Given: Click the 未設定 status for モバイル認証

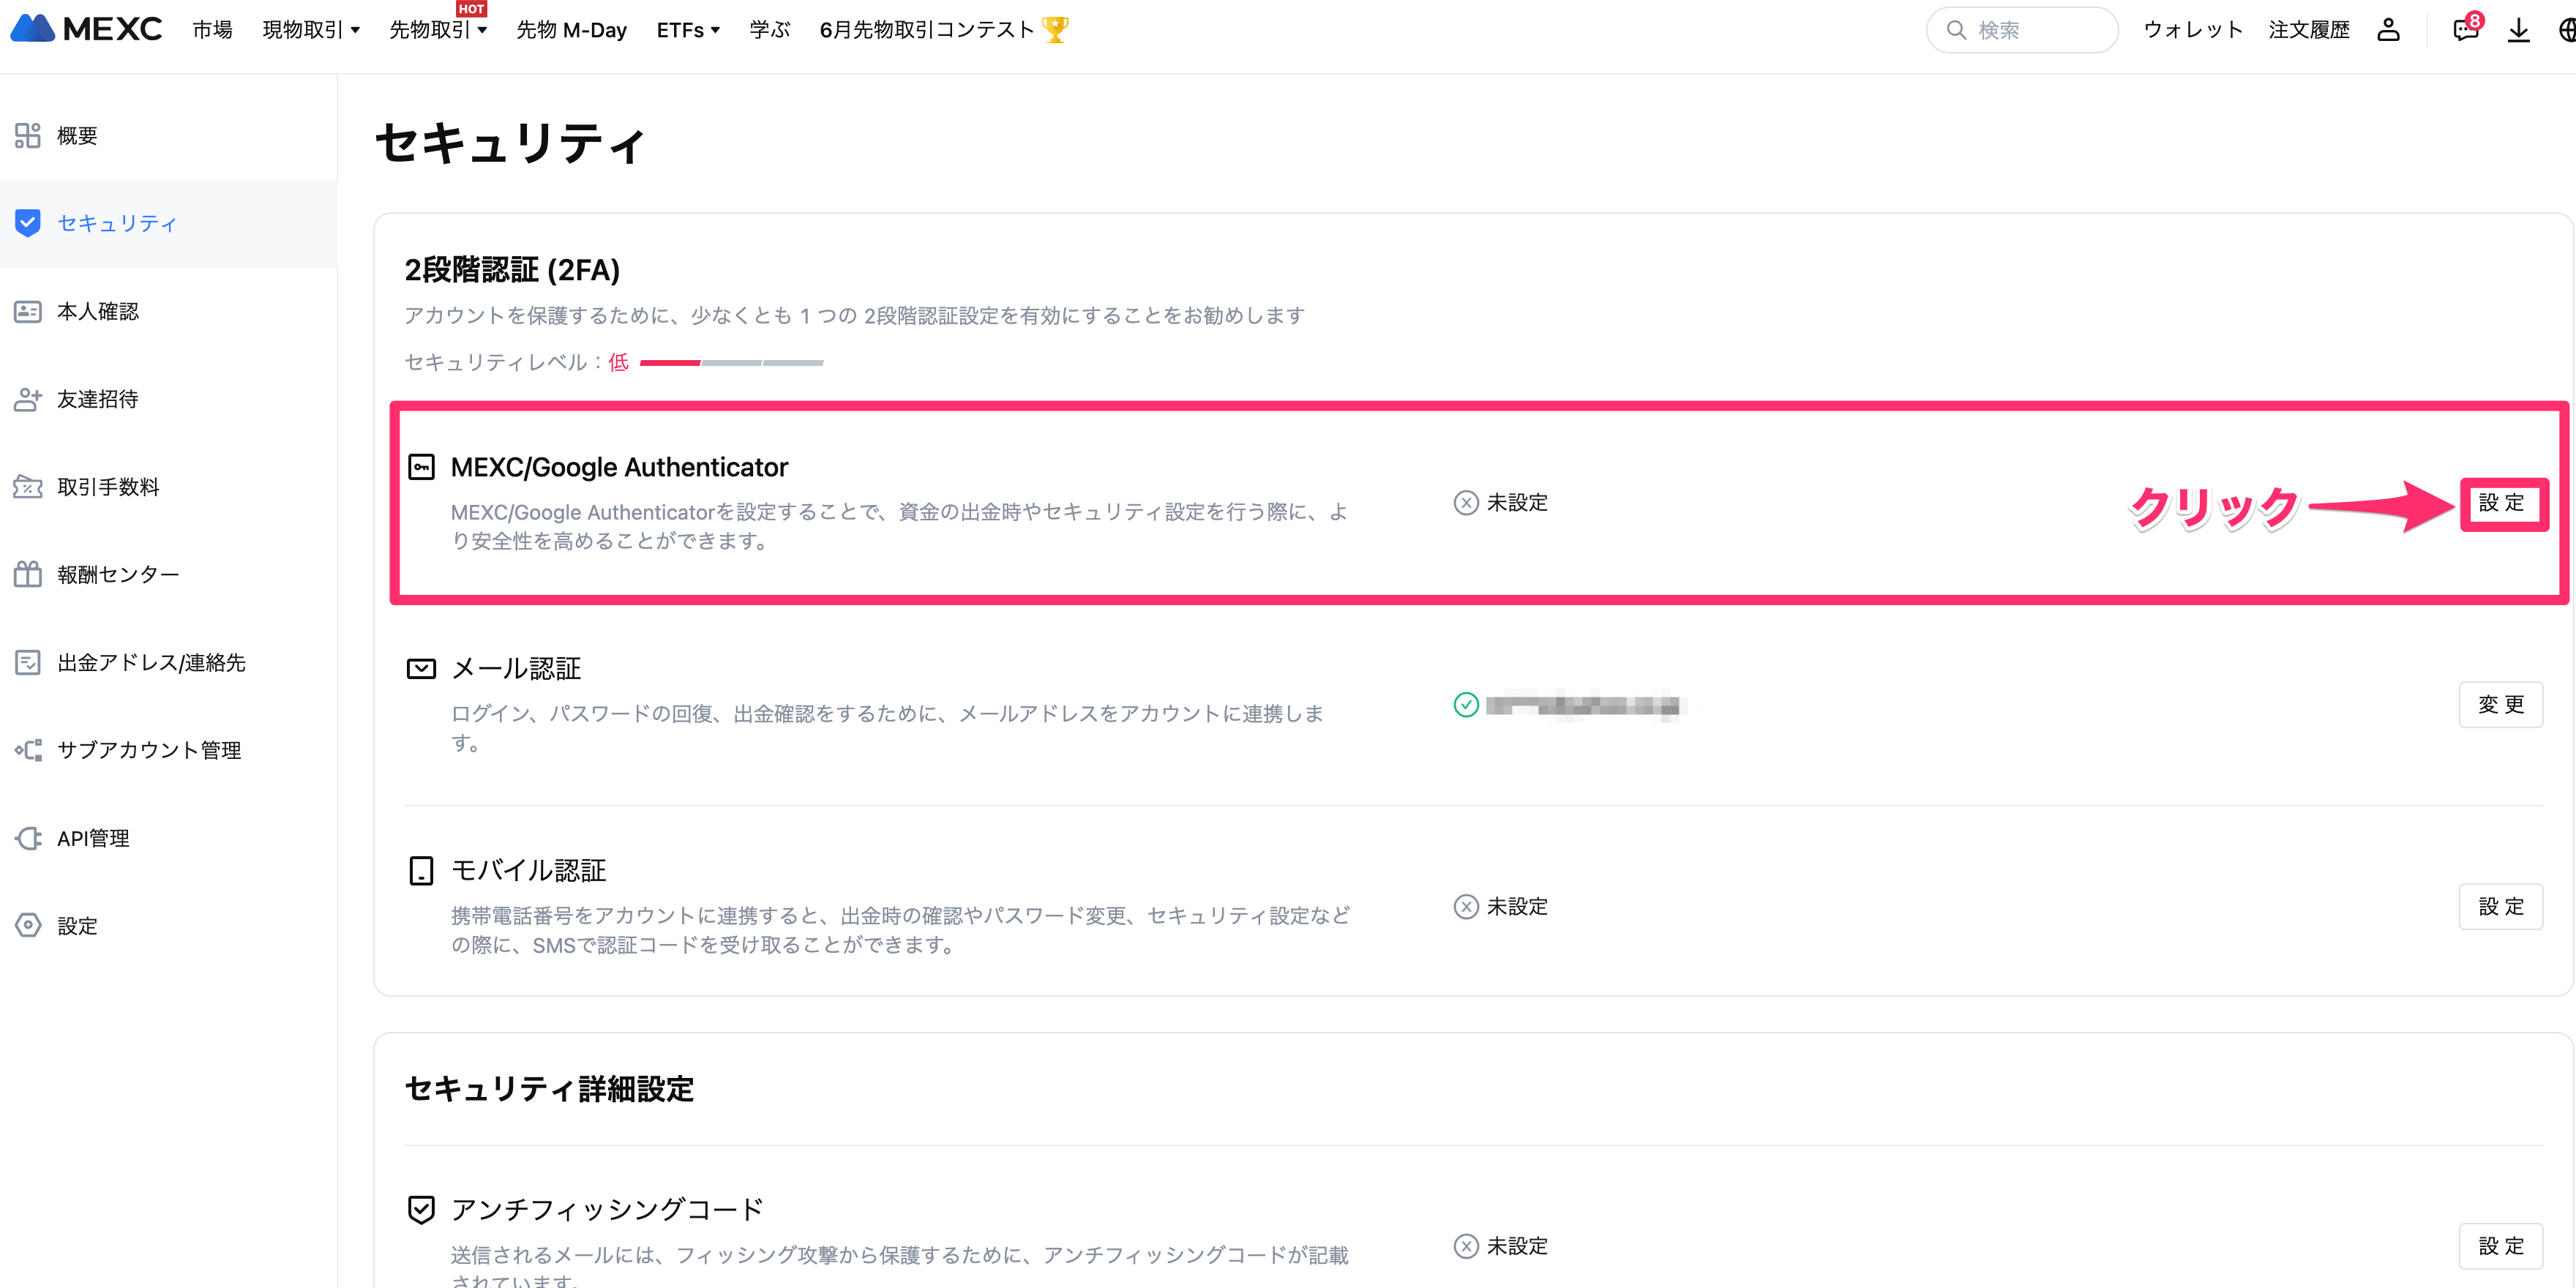Looking at the screenshot, I should click(1501, 906).
